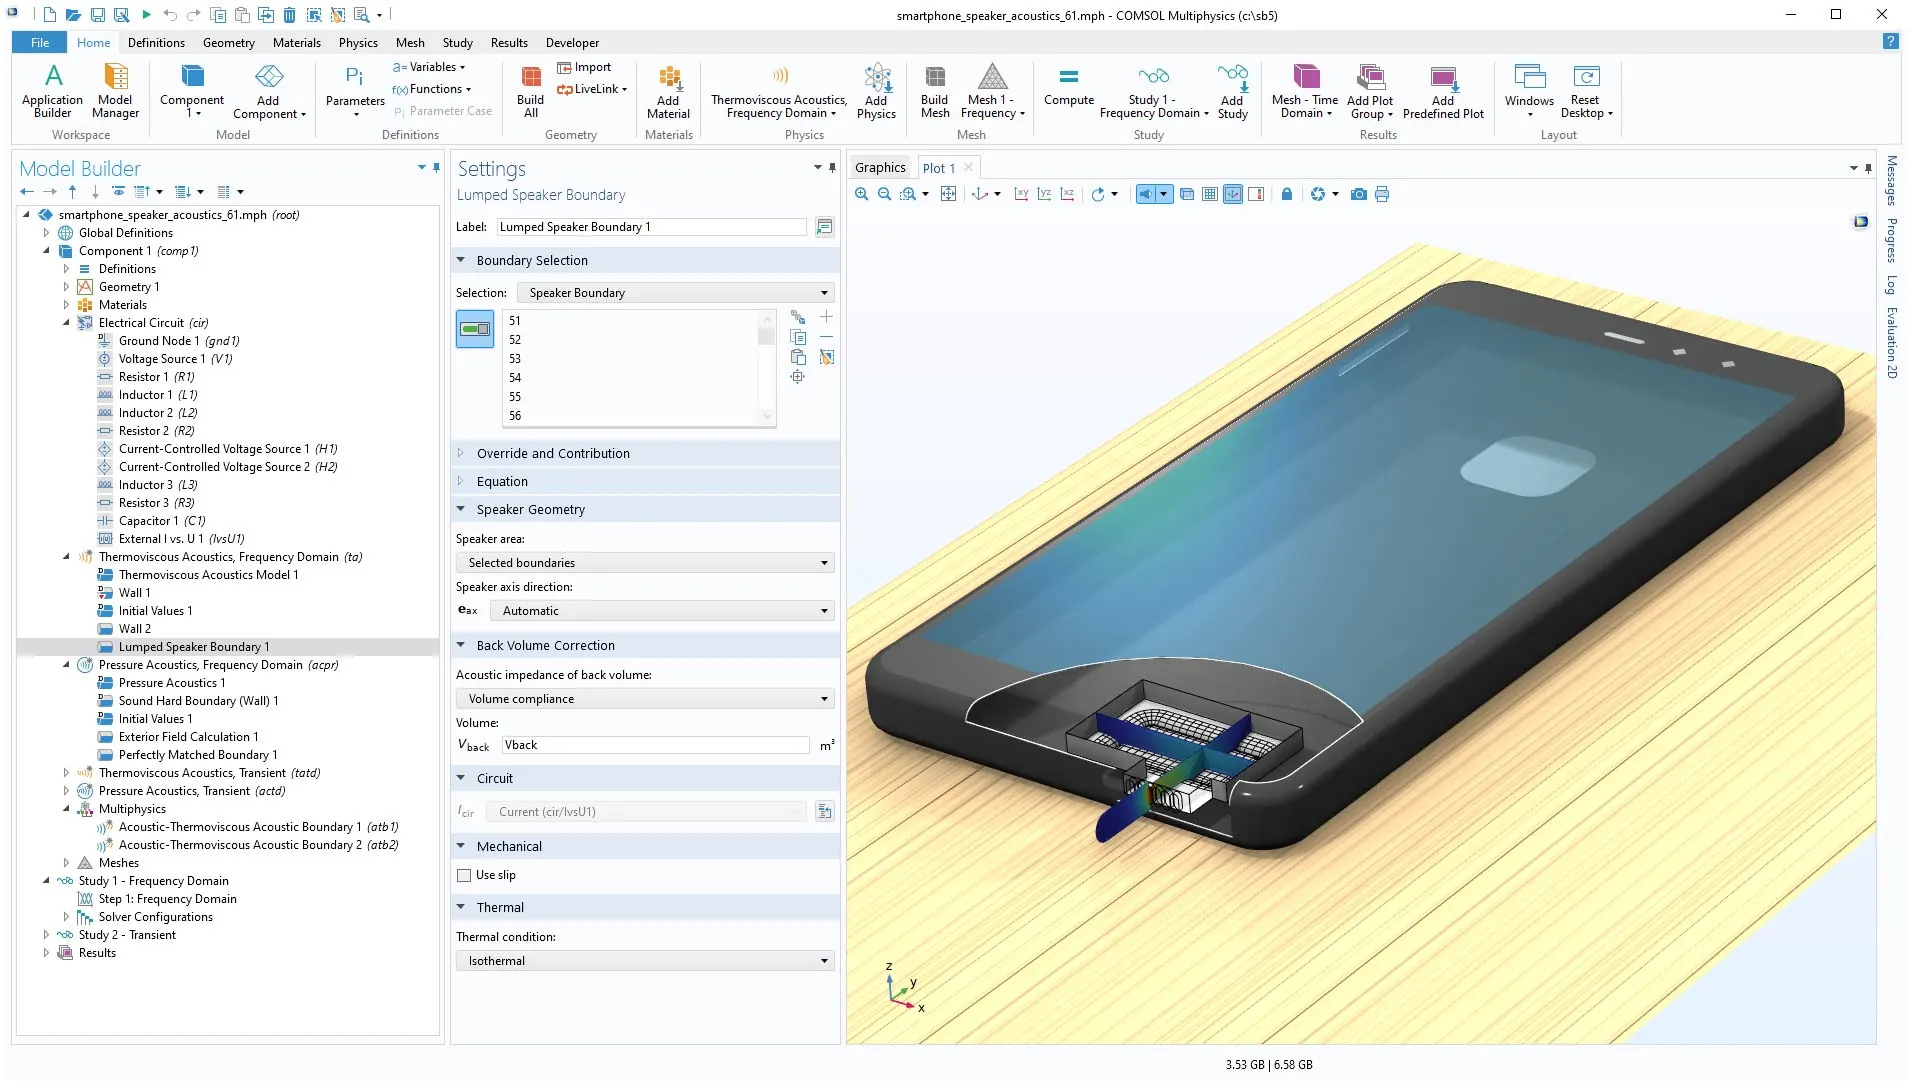Image resolution: width=1913 pixels, height=1081 pixels.
Task: Switch graphics view to the XY plane
Action: (x=1021, y=194)
